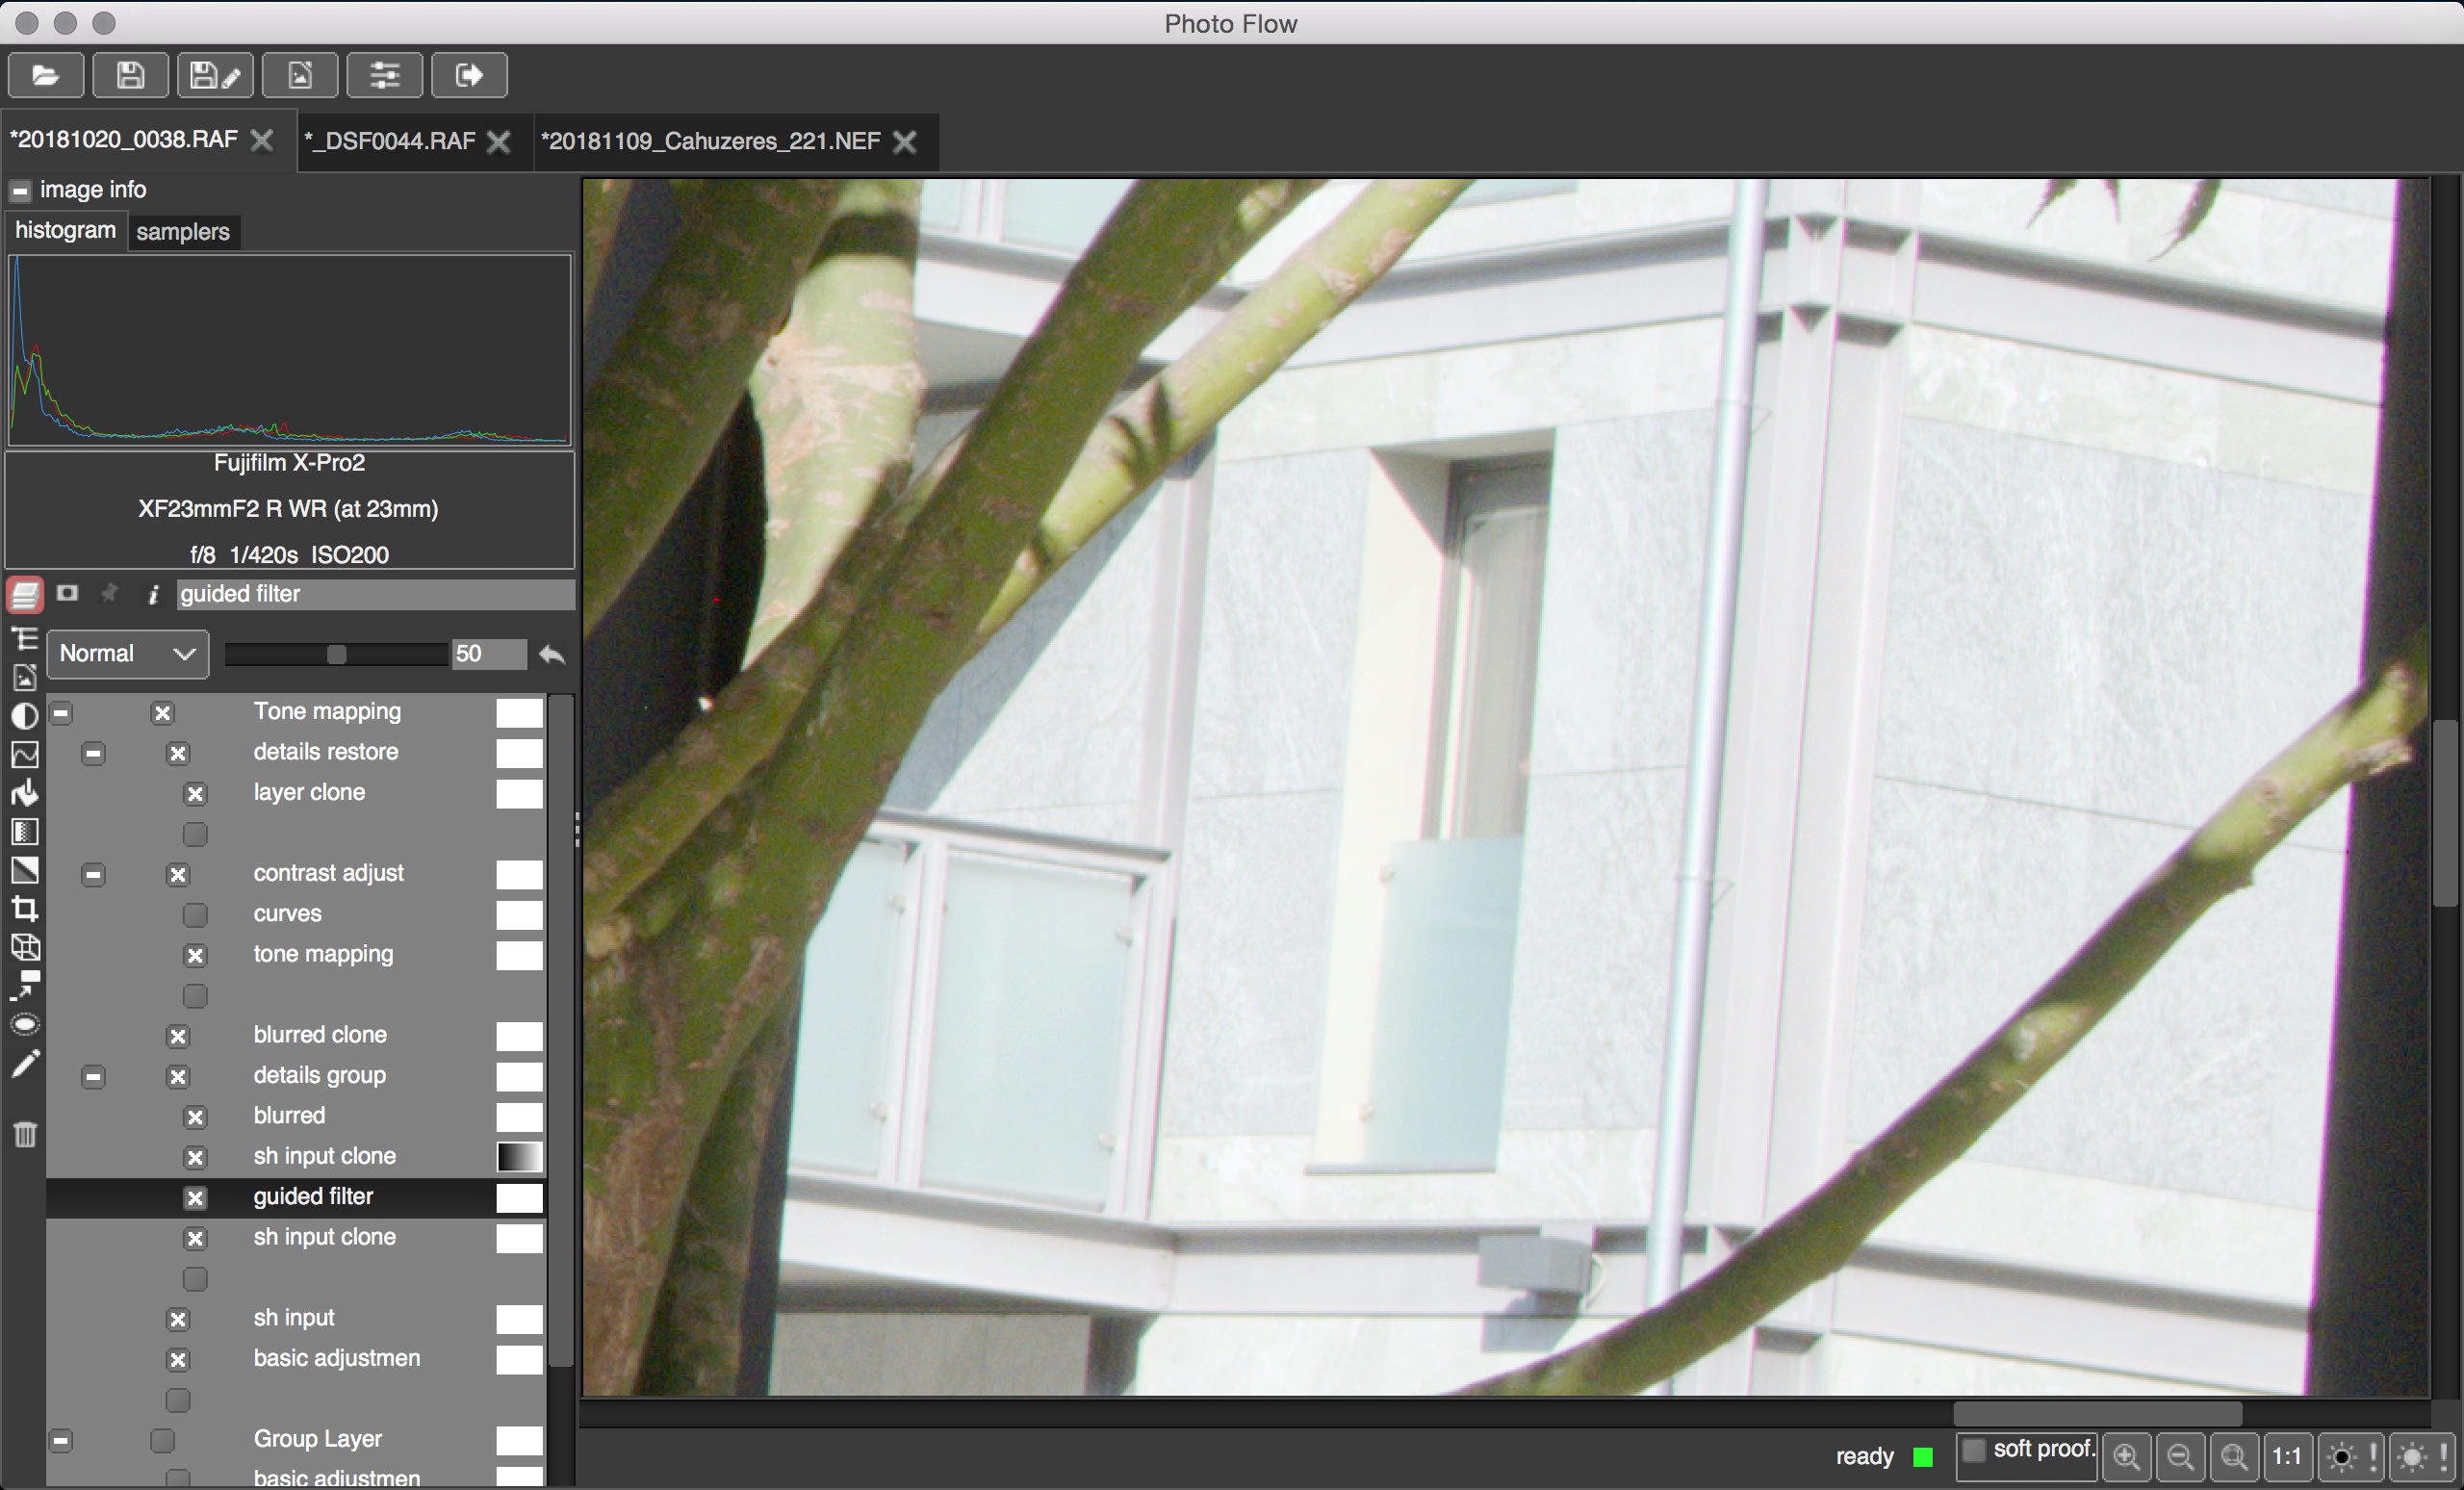Open an image file with the folder icon
Image resolution: width=2464 pixels, height=1490 pixels.
pos(45,75)
